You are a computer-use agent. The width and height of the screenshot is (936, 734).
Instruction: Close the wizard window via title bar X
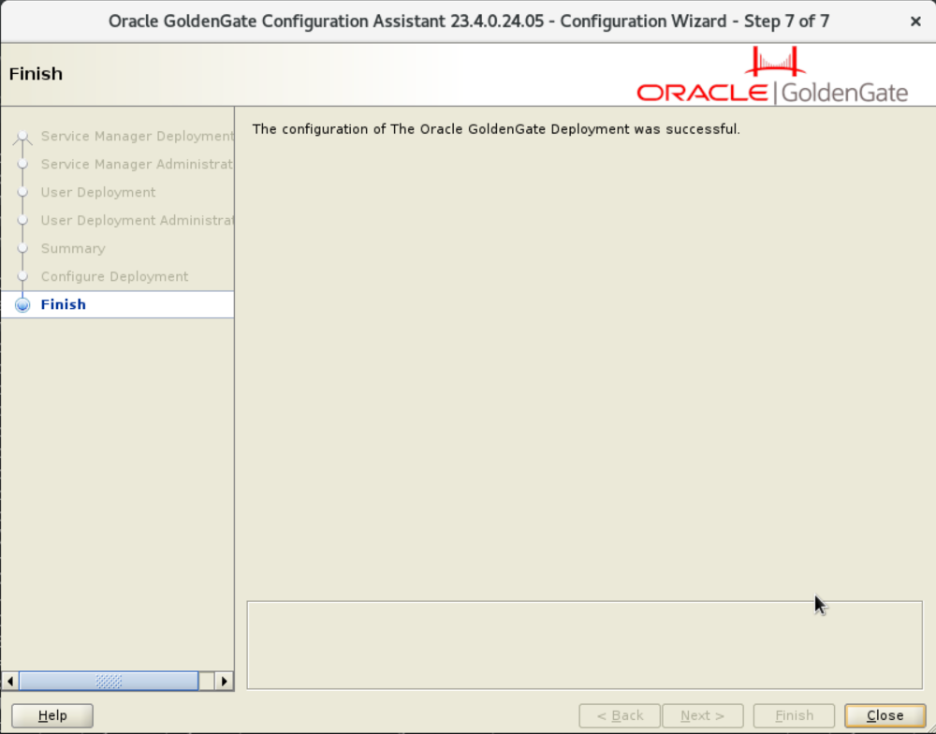coord(916,21)
